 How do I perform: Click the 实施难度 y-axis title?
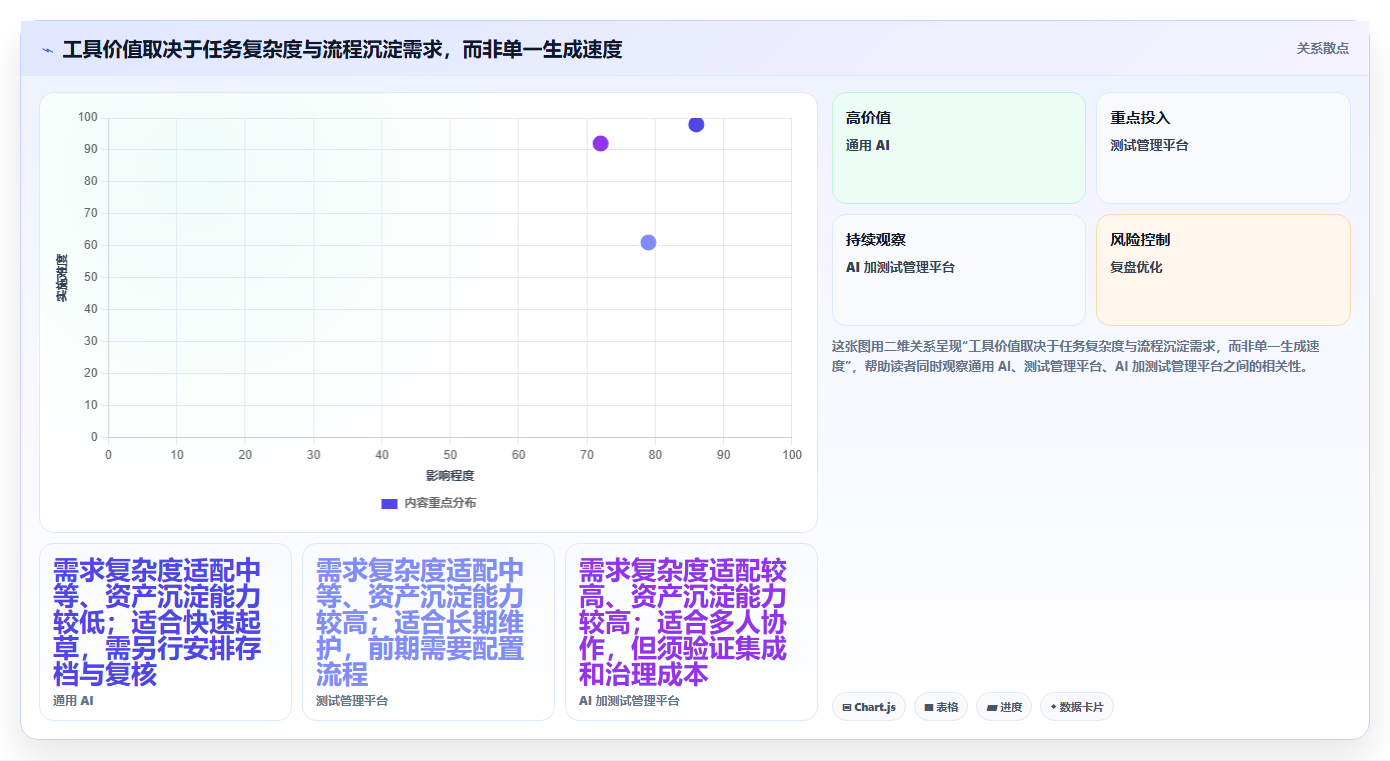(x=62, y=278)
